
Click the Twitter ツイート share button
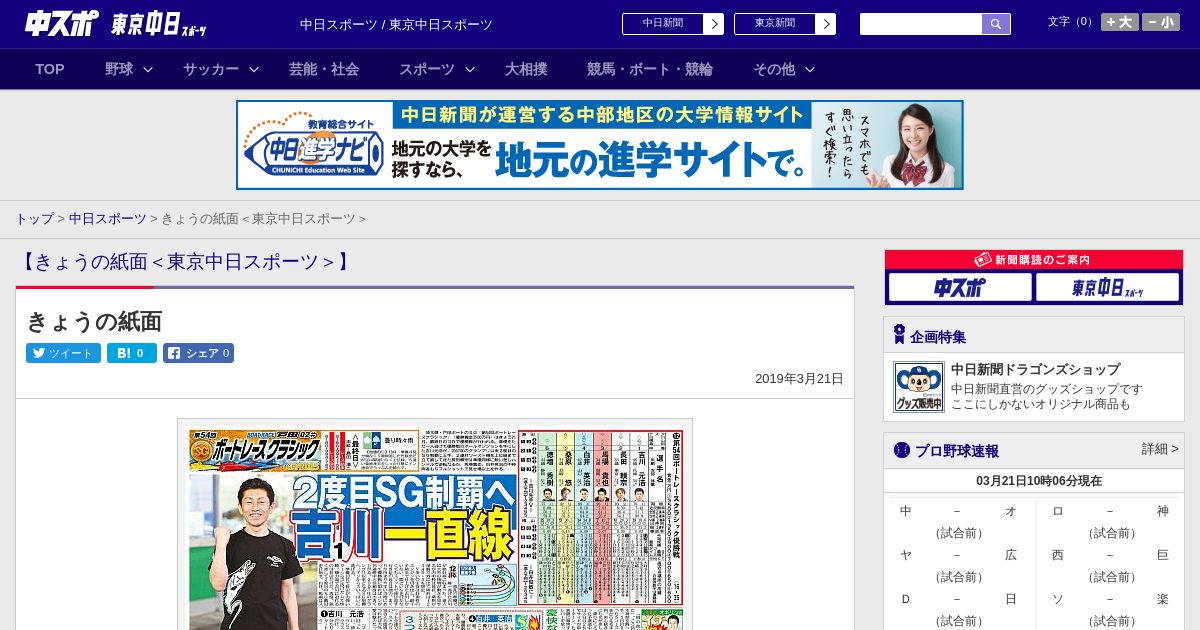(63, 353)
